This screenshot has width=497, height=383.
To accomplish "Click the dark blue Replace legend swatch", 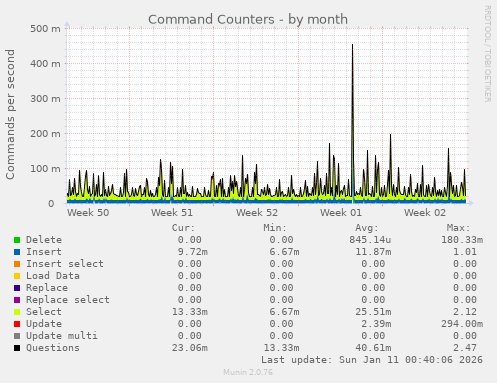I will pyautogui.click(x=17, y=288).
